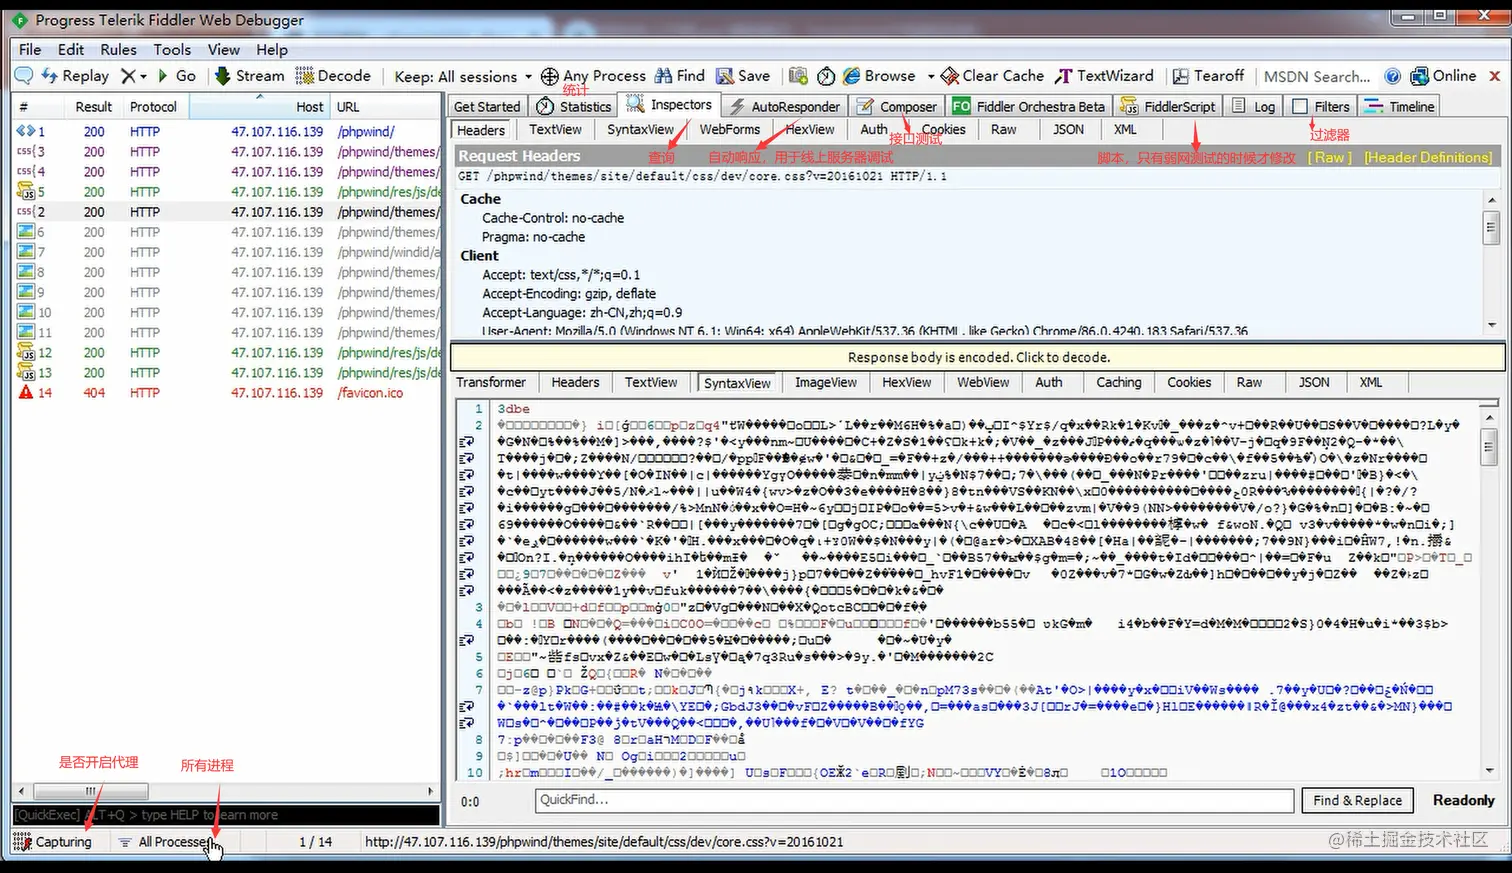This screenshot has height=873, width=1512.
Task: Click the timer clock toolbar icon
Action: point(826,76)
